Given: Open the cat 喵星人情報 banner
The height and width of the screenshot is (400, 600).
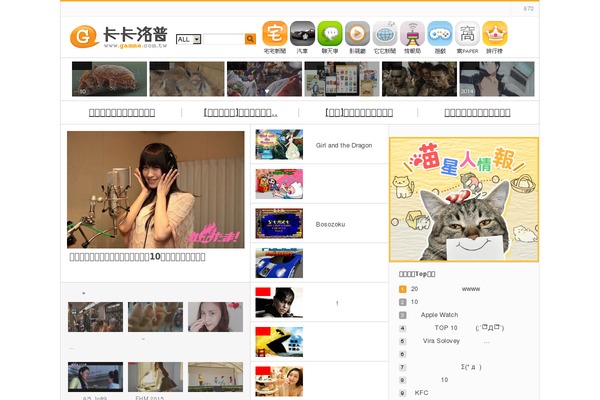Looking at the screenshot, I should coord(463,198).
